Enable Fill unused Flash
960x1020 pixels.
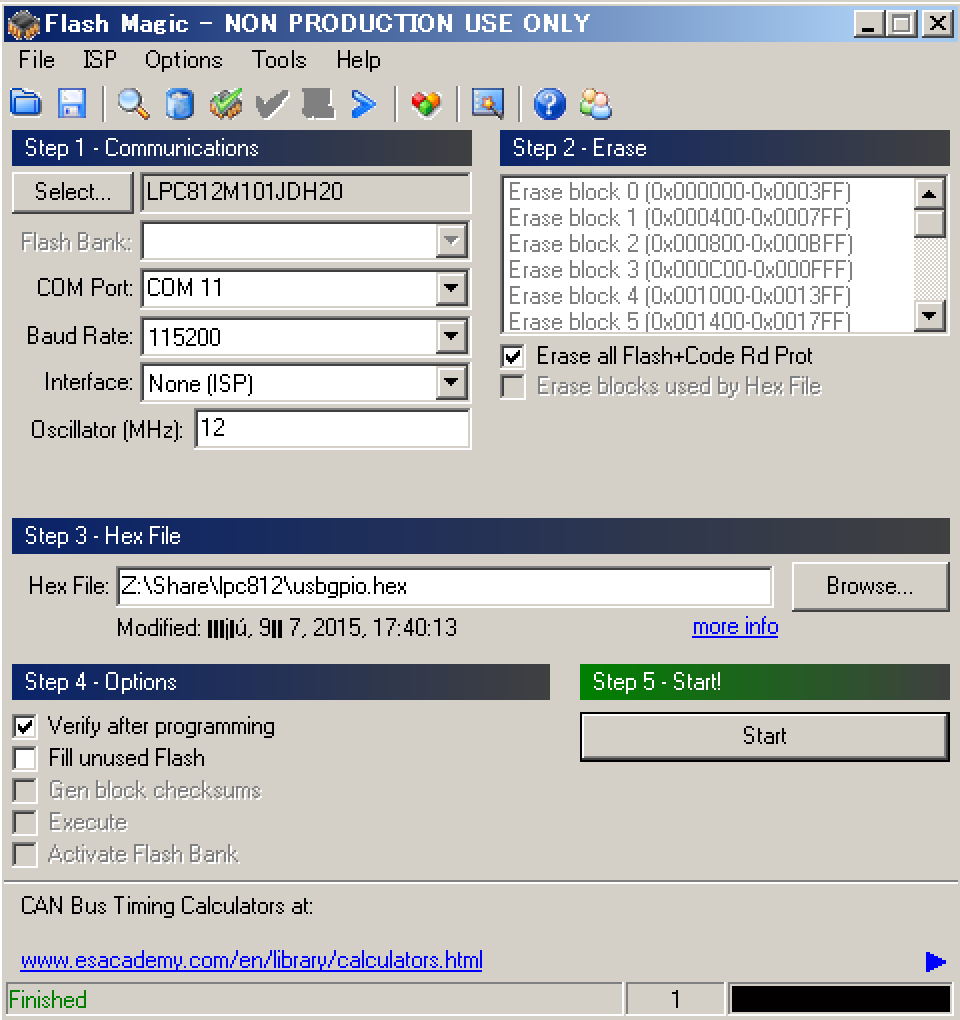pos(25,758)
